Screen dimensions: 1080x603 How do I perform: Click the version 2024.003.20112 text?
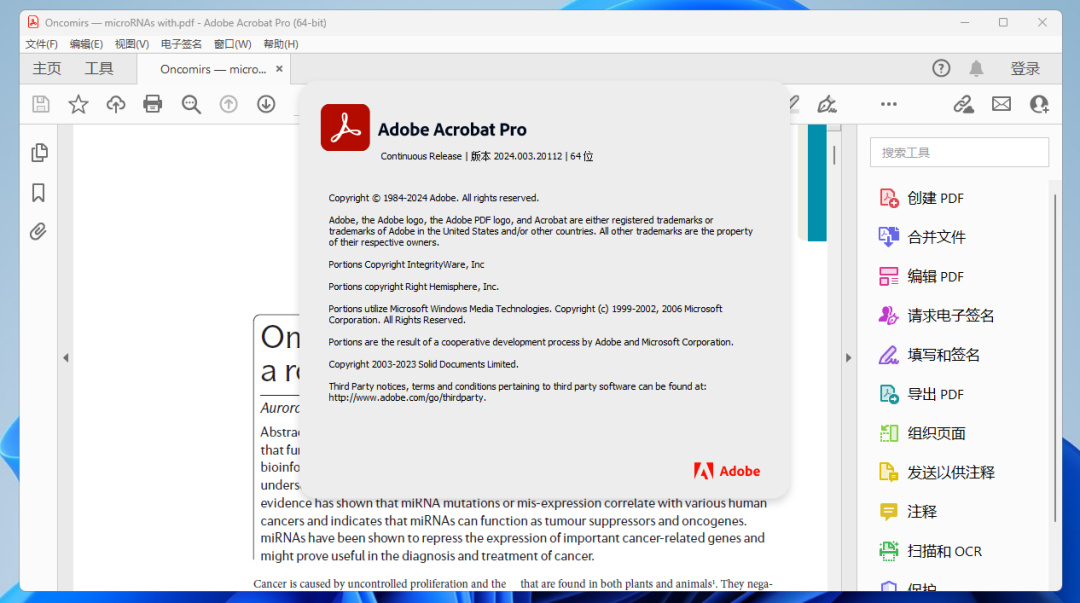528,156
